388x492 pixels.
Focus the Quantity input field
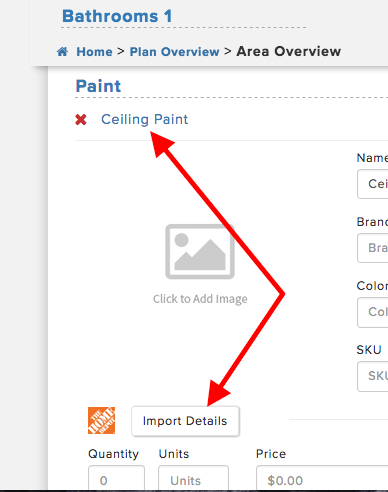click(116, 479)
